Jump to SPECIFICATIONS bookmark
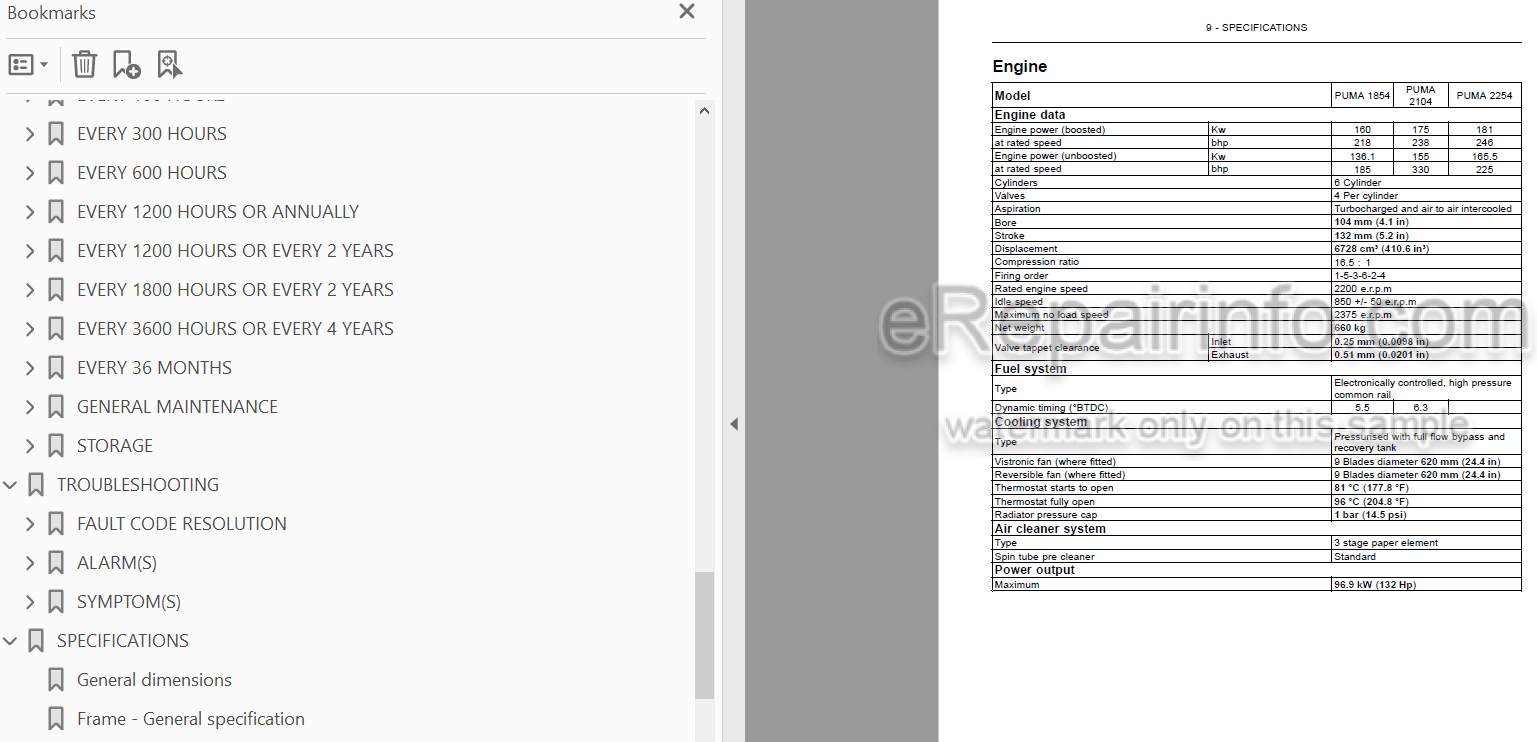The width and height of the screenshot is (1537, 742). (123, 641)
